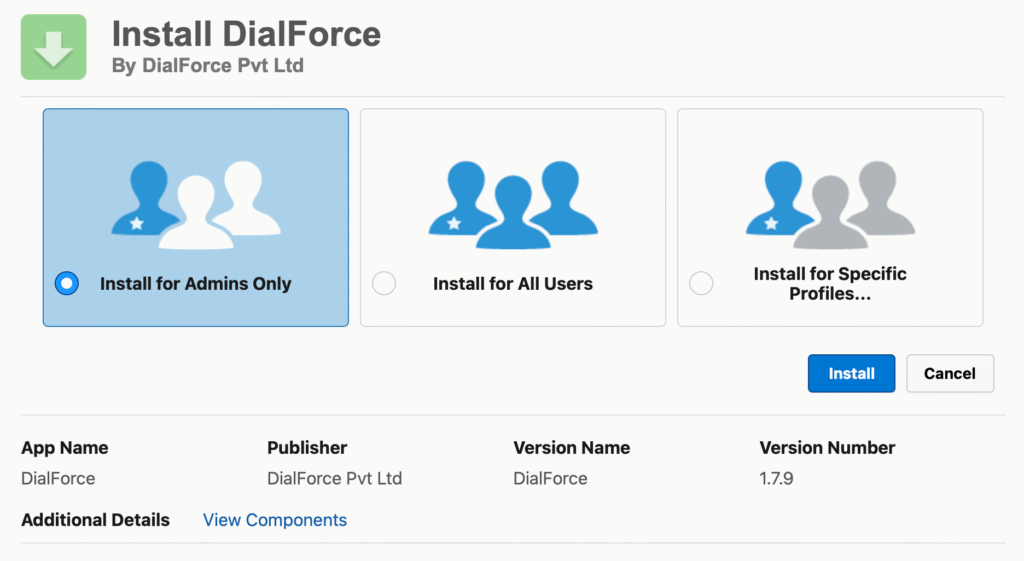Click the DialForce app name value

coord(58,478)
